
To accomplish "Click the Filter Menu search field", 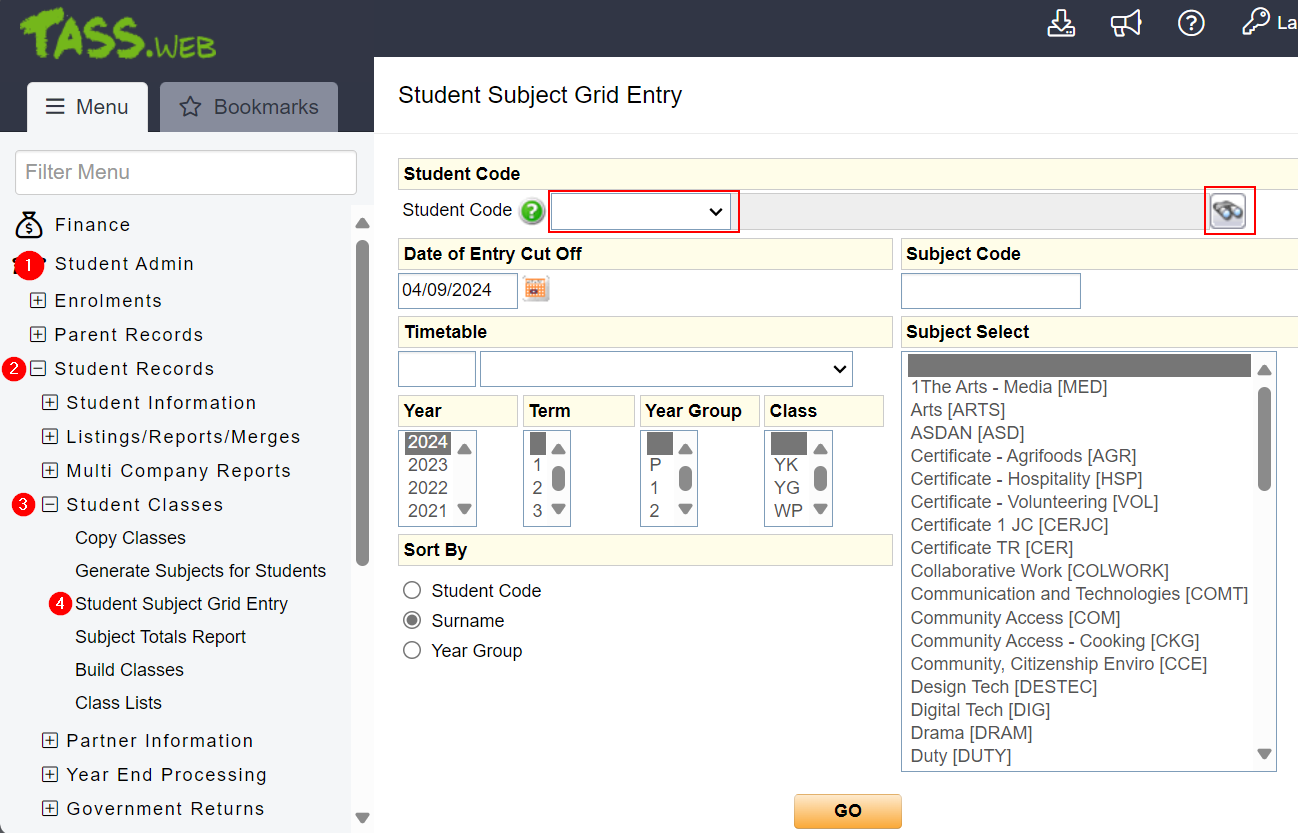I will coord(186,172).
